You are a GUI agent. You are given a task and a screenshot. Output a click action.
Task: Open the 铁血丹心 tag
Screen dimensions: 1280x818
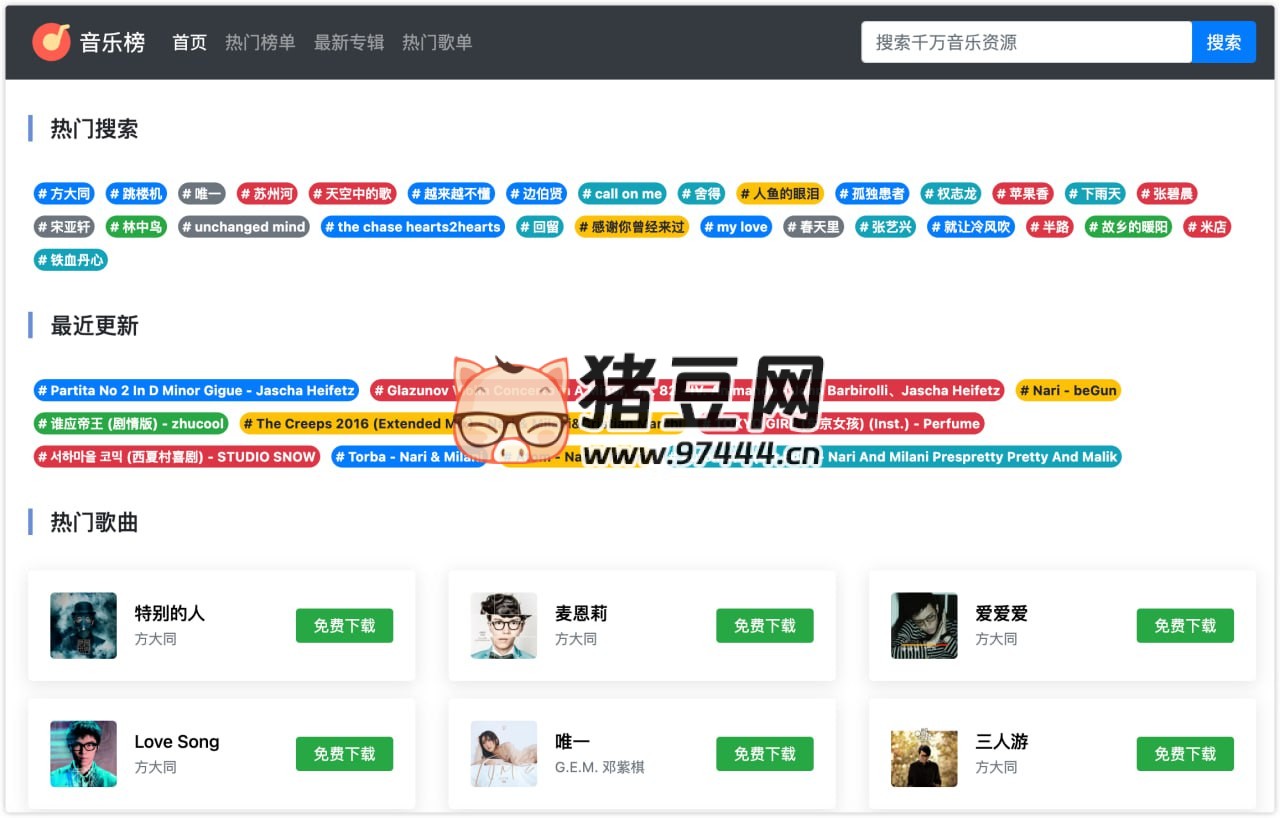click(x=70, y=260)
